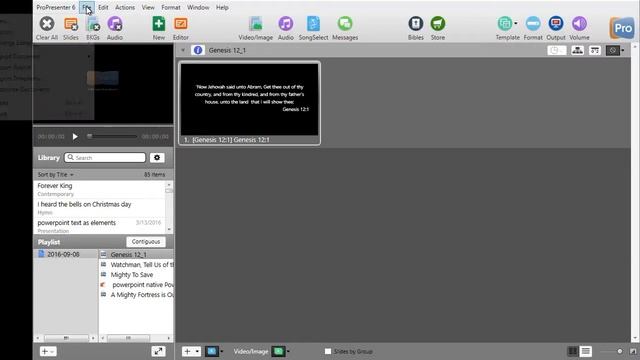Open the add playlist plus dropdown

(x=48, y=351)
